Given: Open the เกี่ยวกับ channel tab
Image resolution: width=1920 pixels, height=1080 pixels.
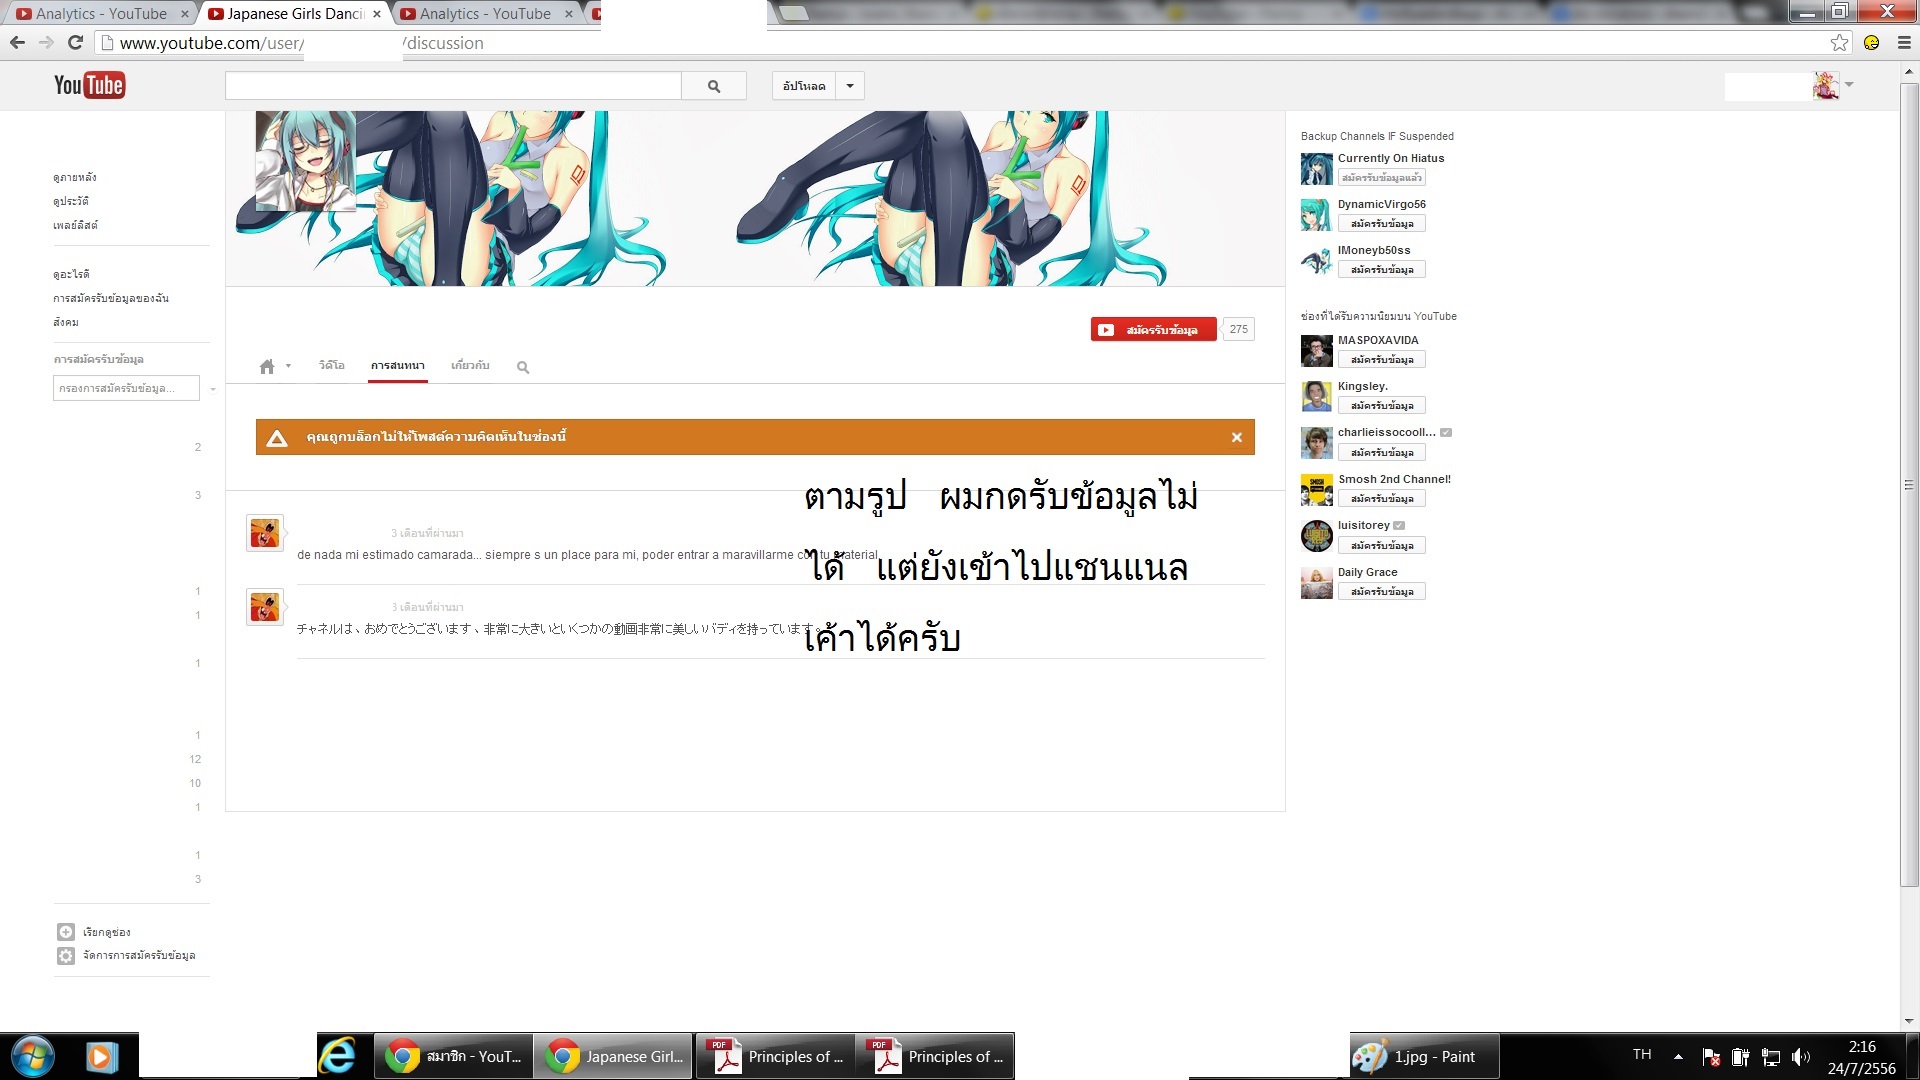Looking at the screenshot, I should [x=470, y=366].
